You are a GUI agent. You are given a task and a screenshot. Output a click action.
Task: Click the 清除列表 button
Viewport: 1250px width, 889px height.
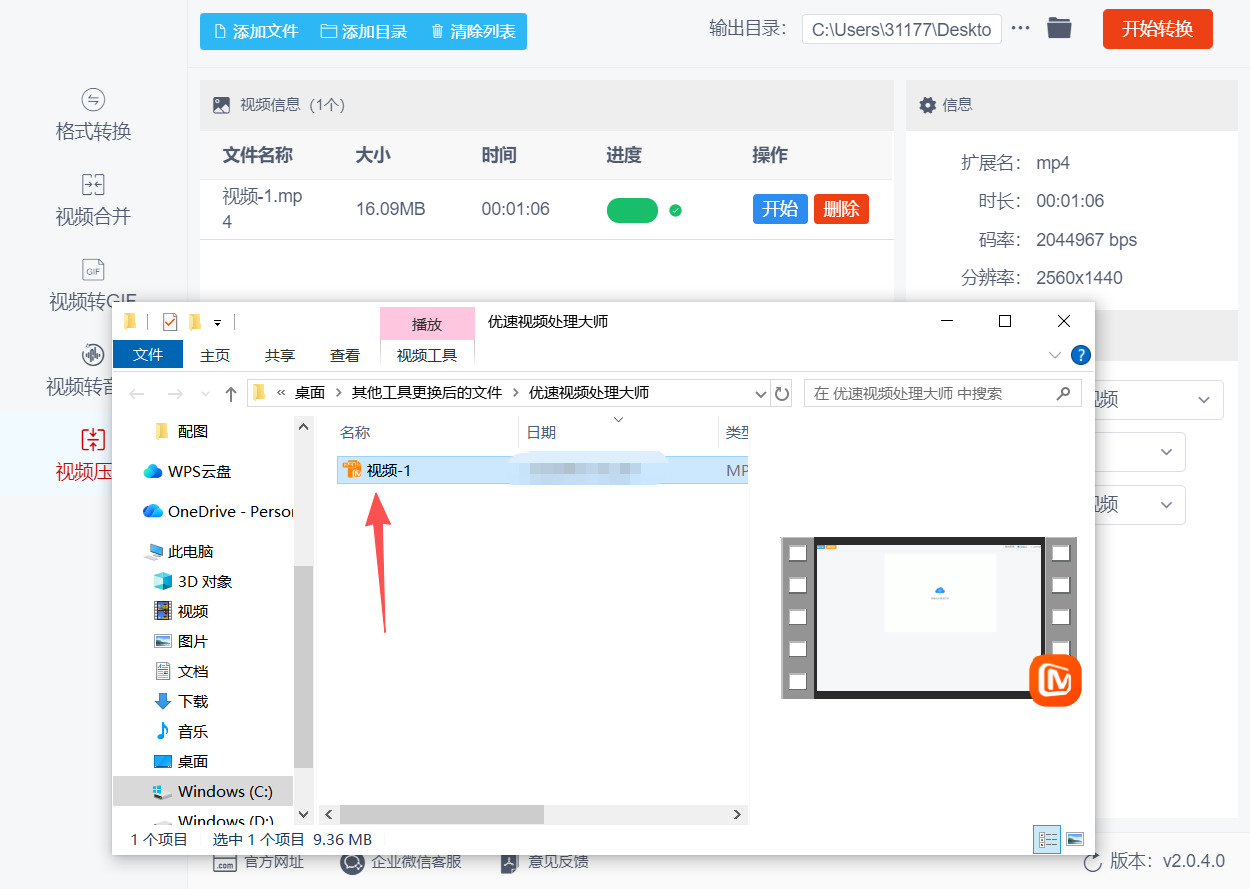point(472,31)
